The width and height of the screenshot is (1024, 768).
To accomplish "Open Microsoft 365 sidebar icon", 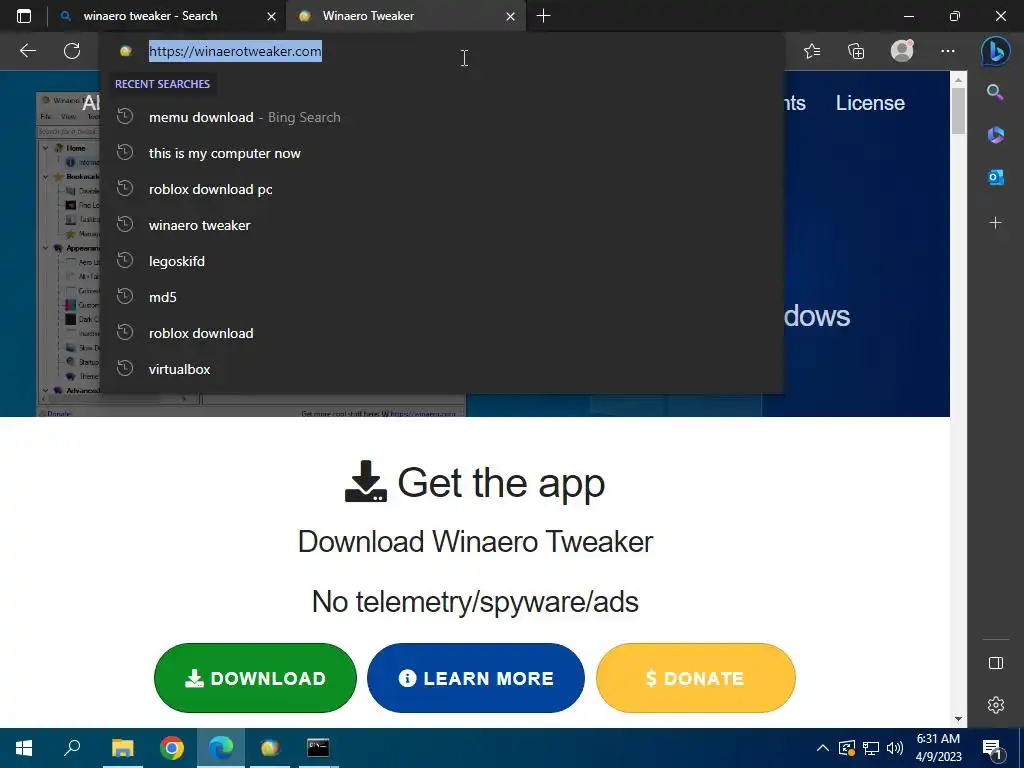I will pos(995,135).
